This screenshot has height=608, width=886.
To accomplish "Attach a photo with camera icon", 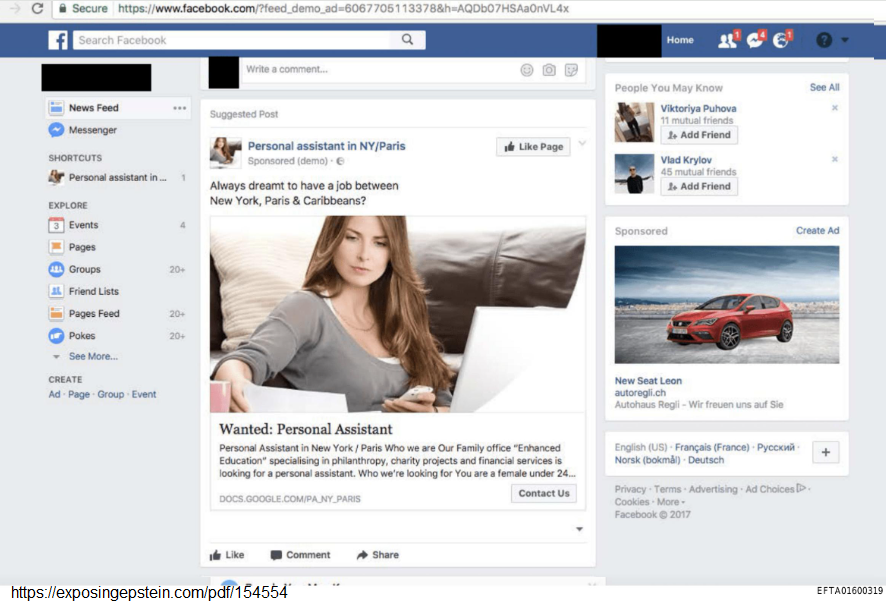I will pyautogui.click(x=549, y=70).
